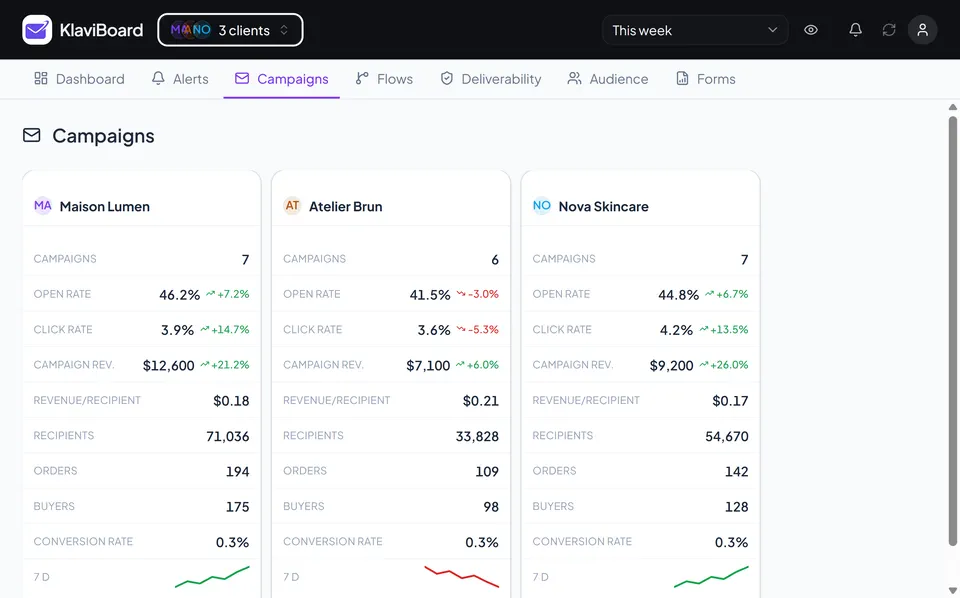Open the Audience tab
960x598 pixels.
607,79
